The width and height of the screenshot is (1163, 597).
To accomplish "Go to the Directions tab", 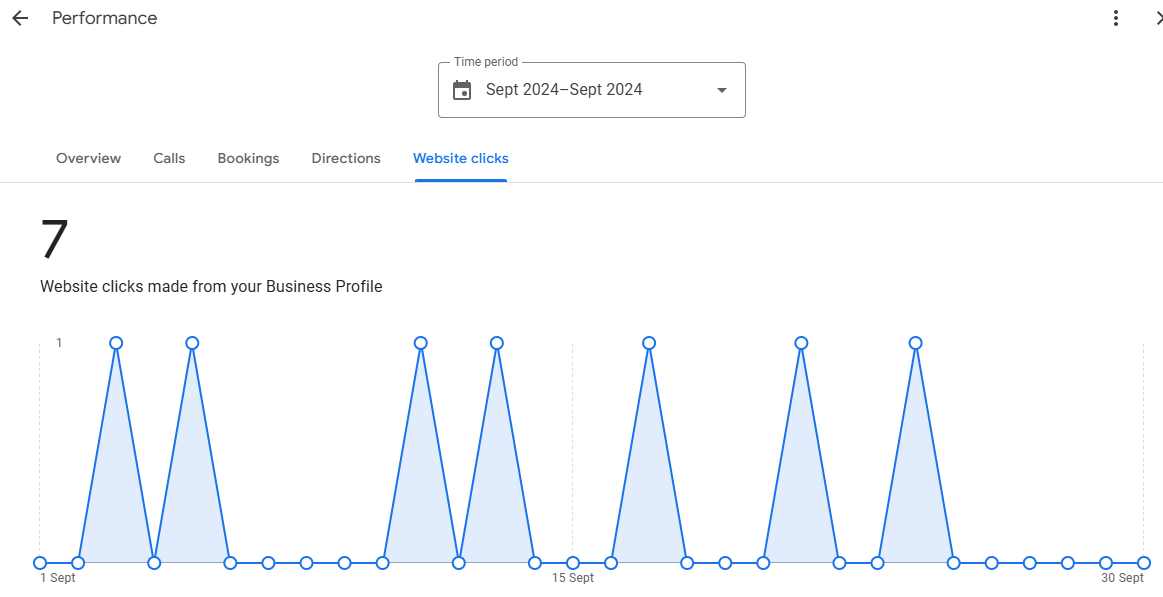I will point(346,158).
